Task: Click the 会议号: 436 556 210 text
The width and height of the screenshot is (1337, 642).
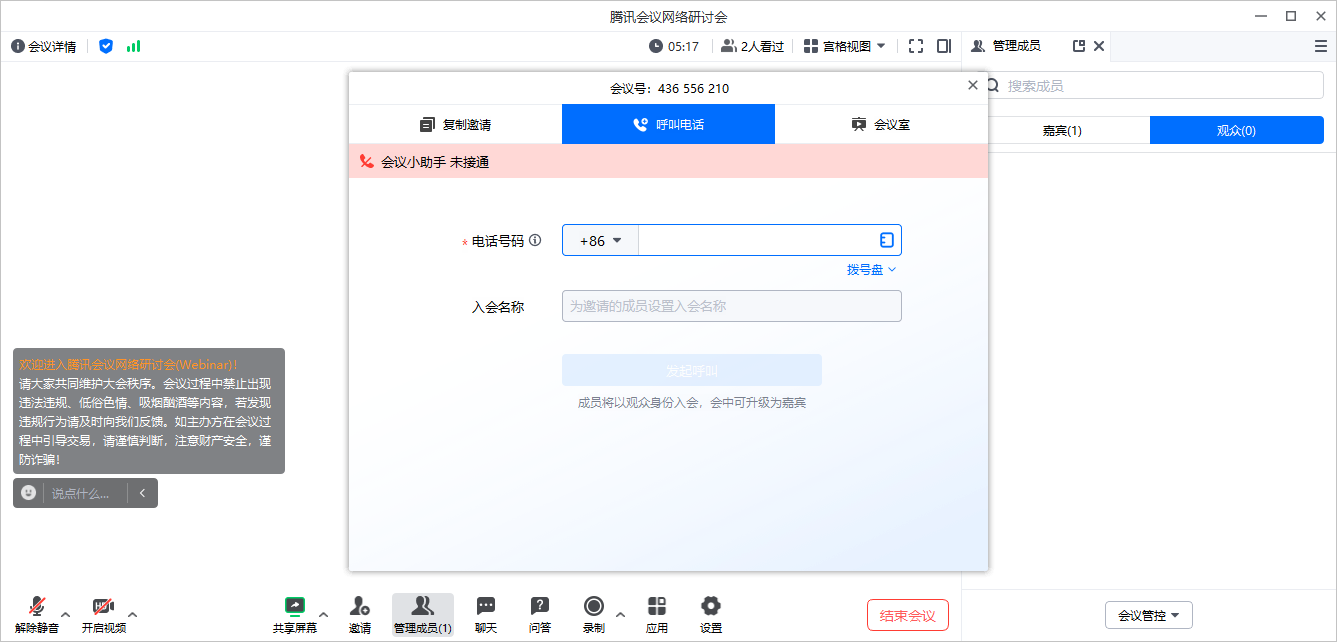Action: pos(669,88)
